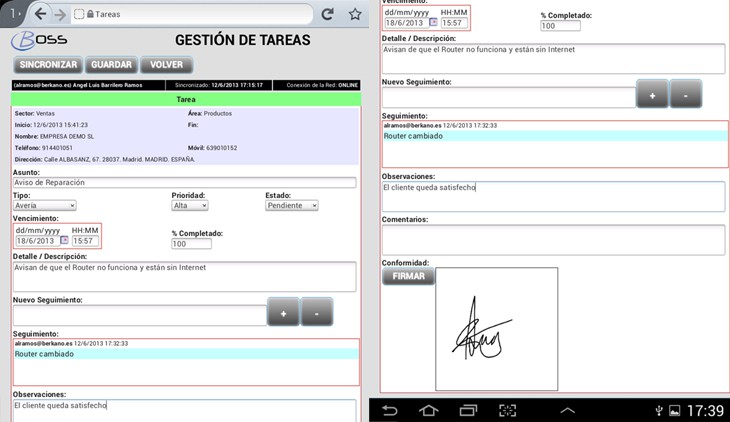Expand the up chevron in navigation bar

(567, 410)
